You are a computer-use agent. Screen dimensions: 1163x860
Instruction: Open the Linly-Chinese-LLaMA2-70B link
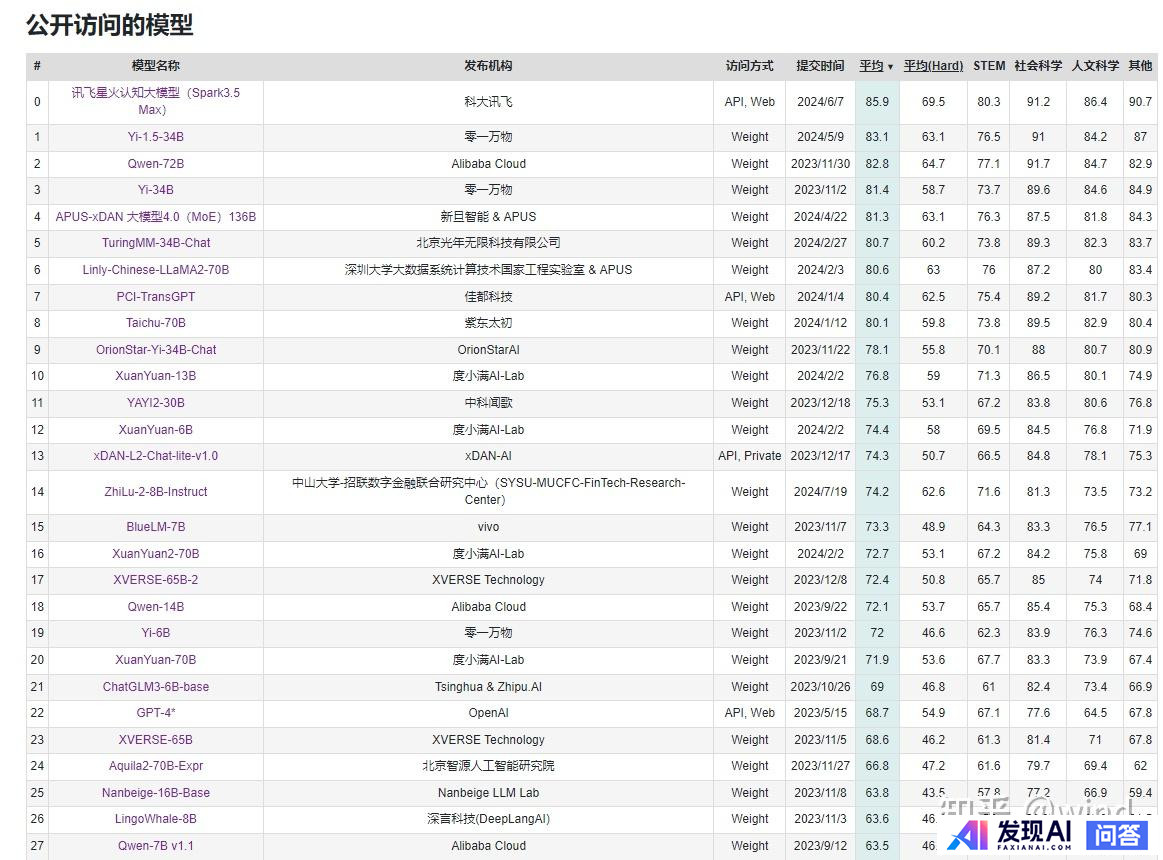coord(156,269)
